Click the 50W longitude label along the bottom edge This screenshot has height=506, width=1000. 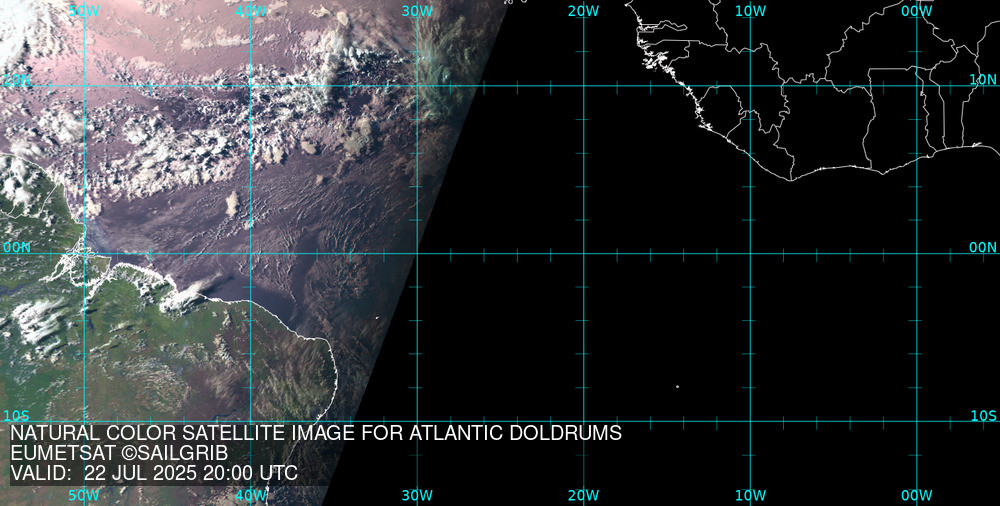84,495
